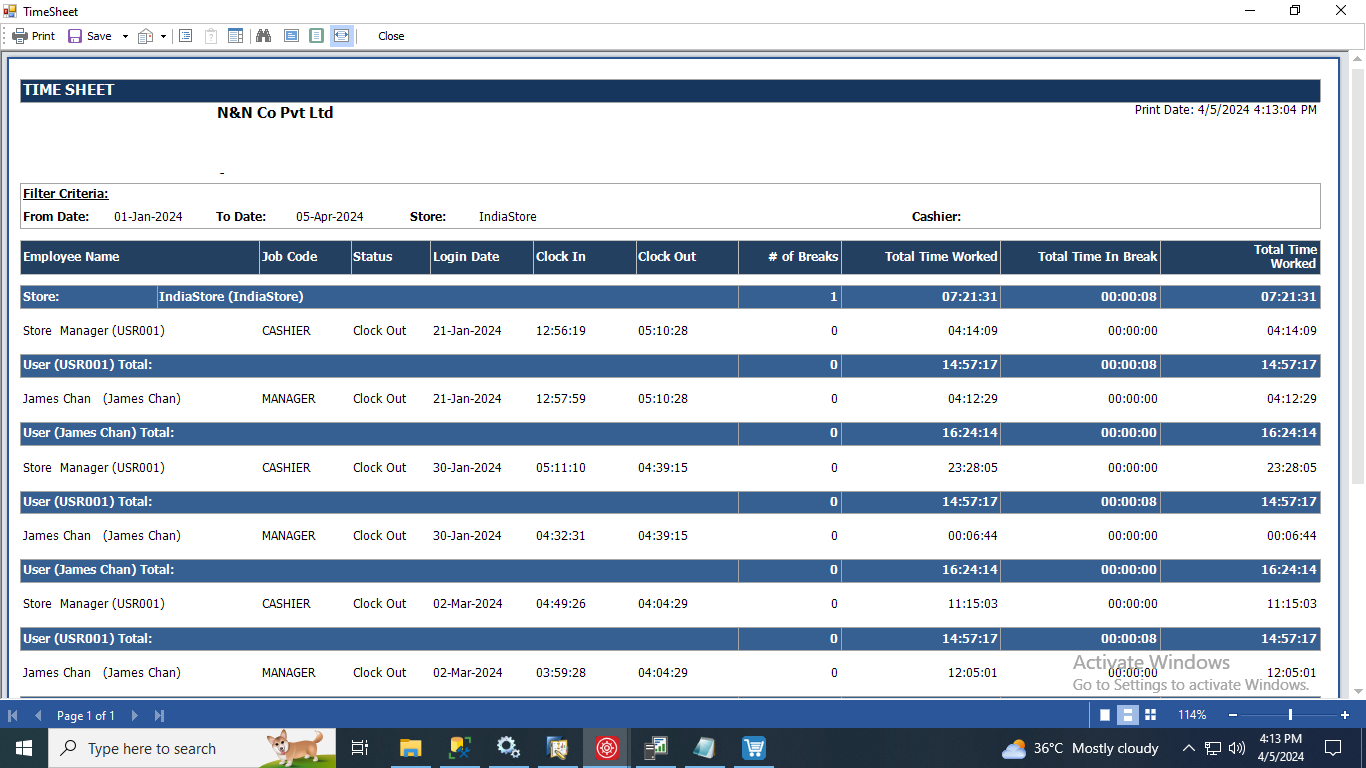Screen dimensions: 1366x768
Task: Switch to continuous page view mode
Action: [x=1127, y=715]
